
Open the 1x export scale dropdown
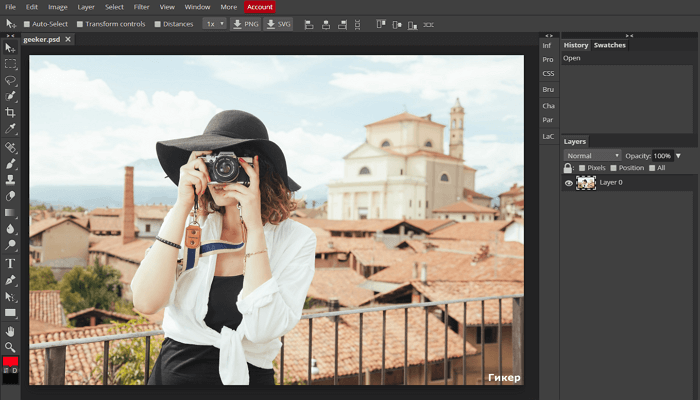(x=214, y=23)
